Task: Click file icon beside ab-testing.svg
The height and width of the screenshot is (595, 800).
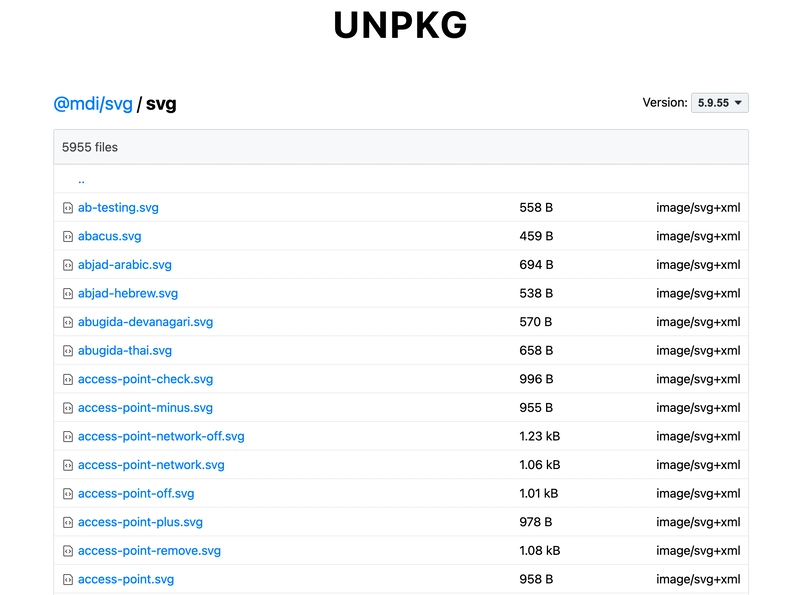Action: [68, 208]
